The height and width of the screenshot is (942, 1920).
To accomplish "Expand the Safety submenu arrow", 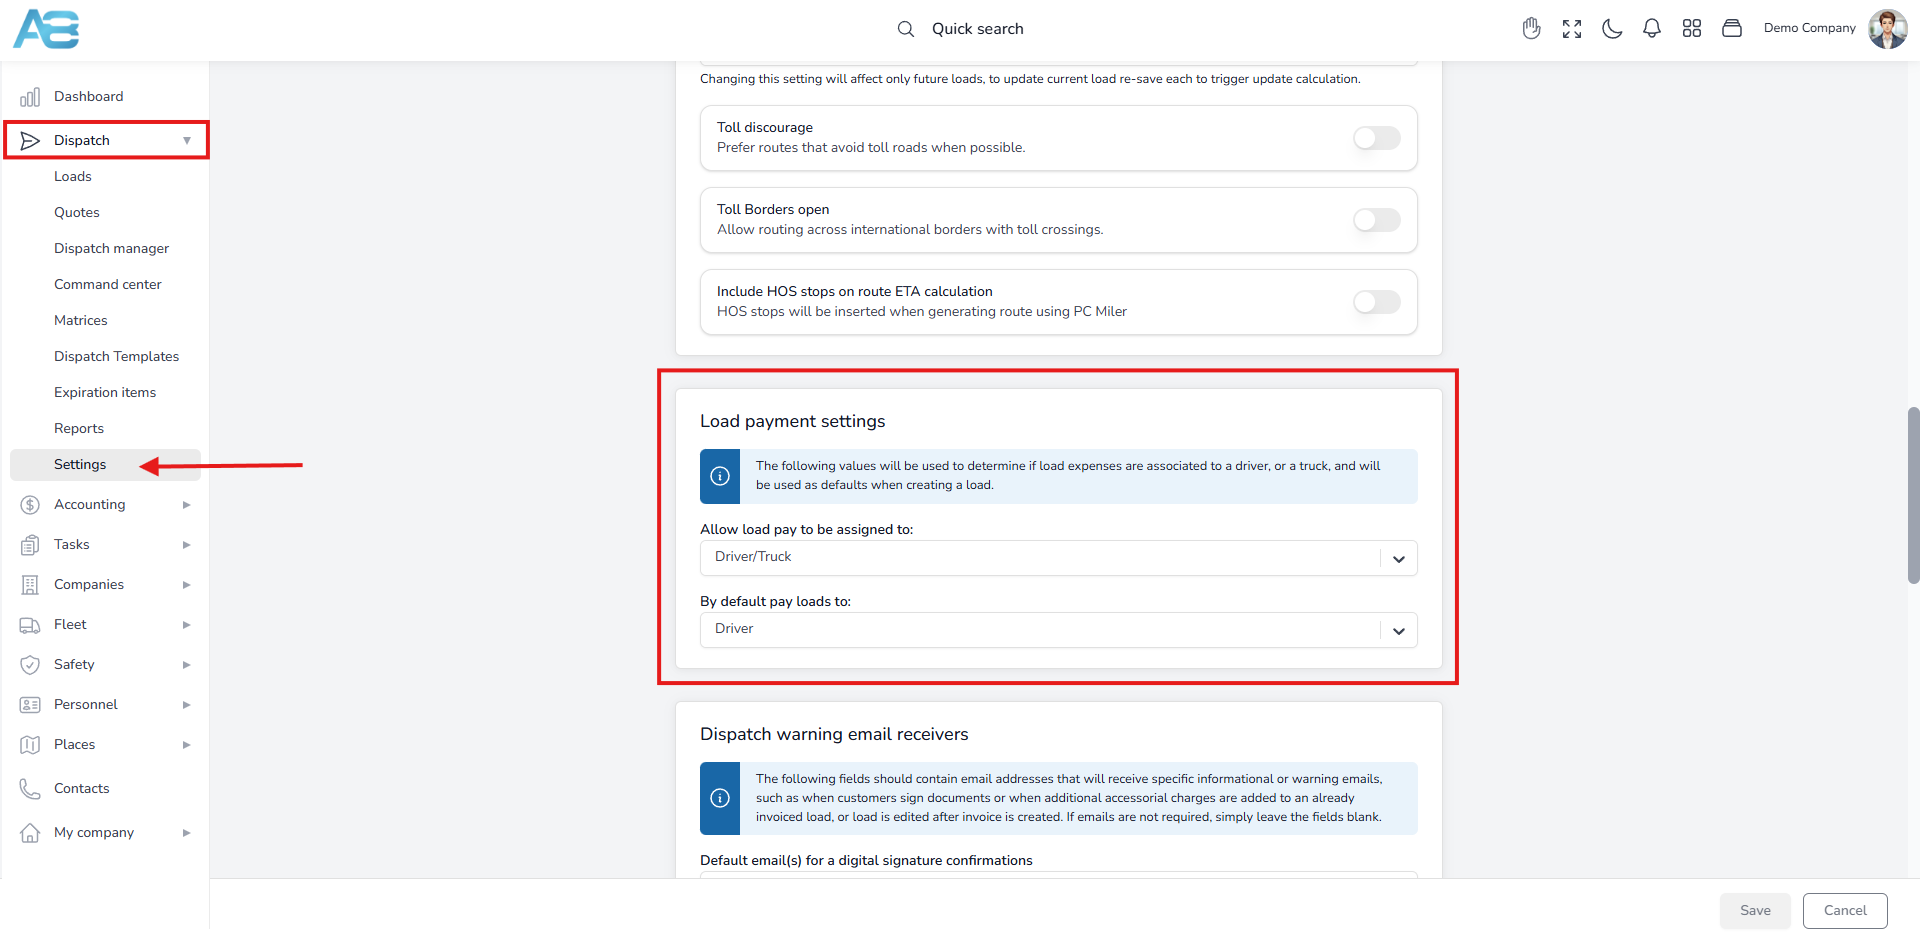I will (186, 665).
